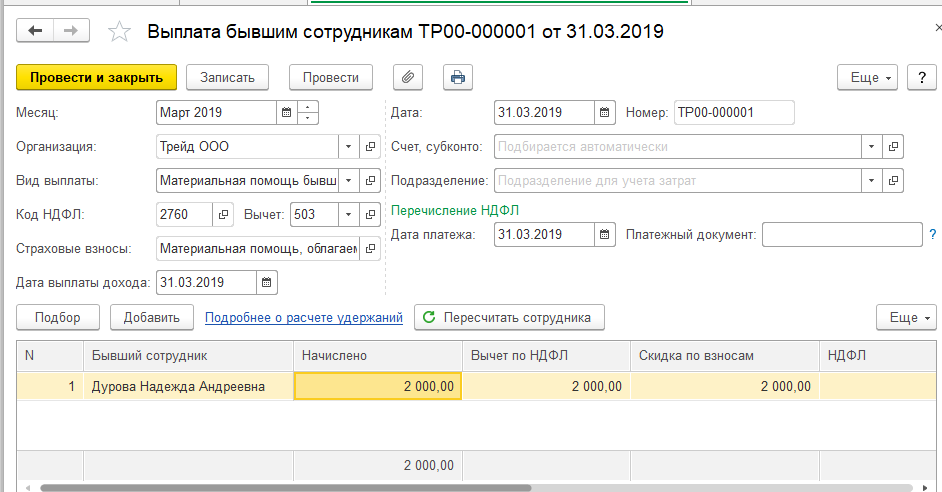Select the Скидка по взносам cell value
The width and height of the screenshot is (942, 492).
(x=725, y=386)
